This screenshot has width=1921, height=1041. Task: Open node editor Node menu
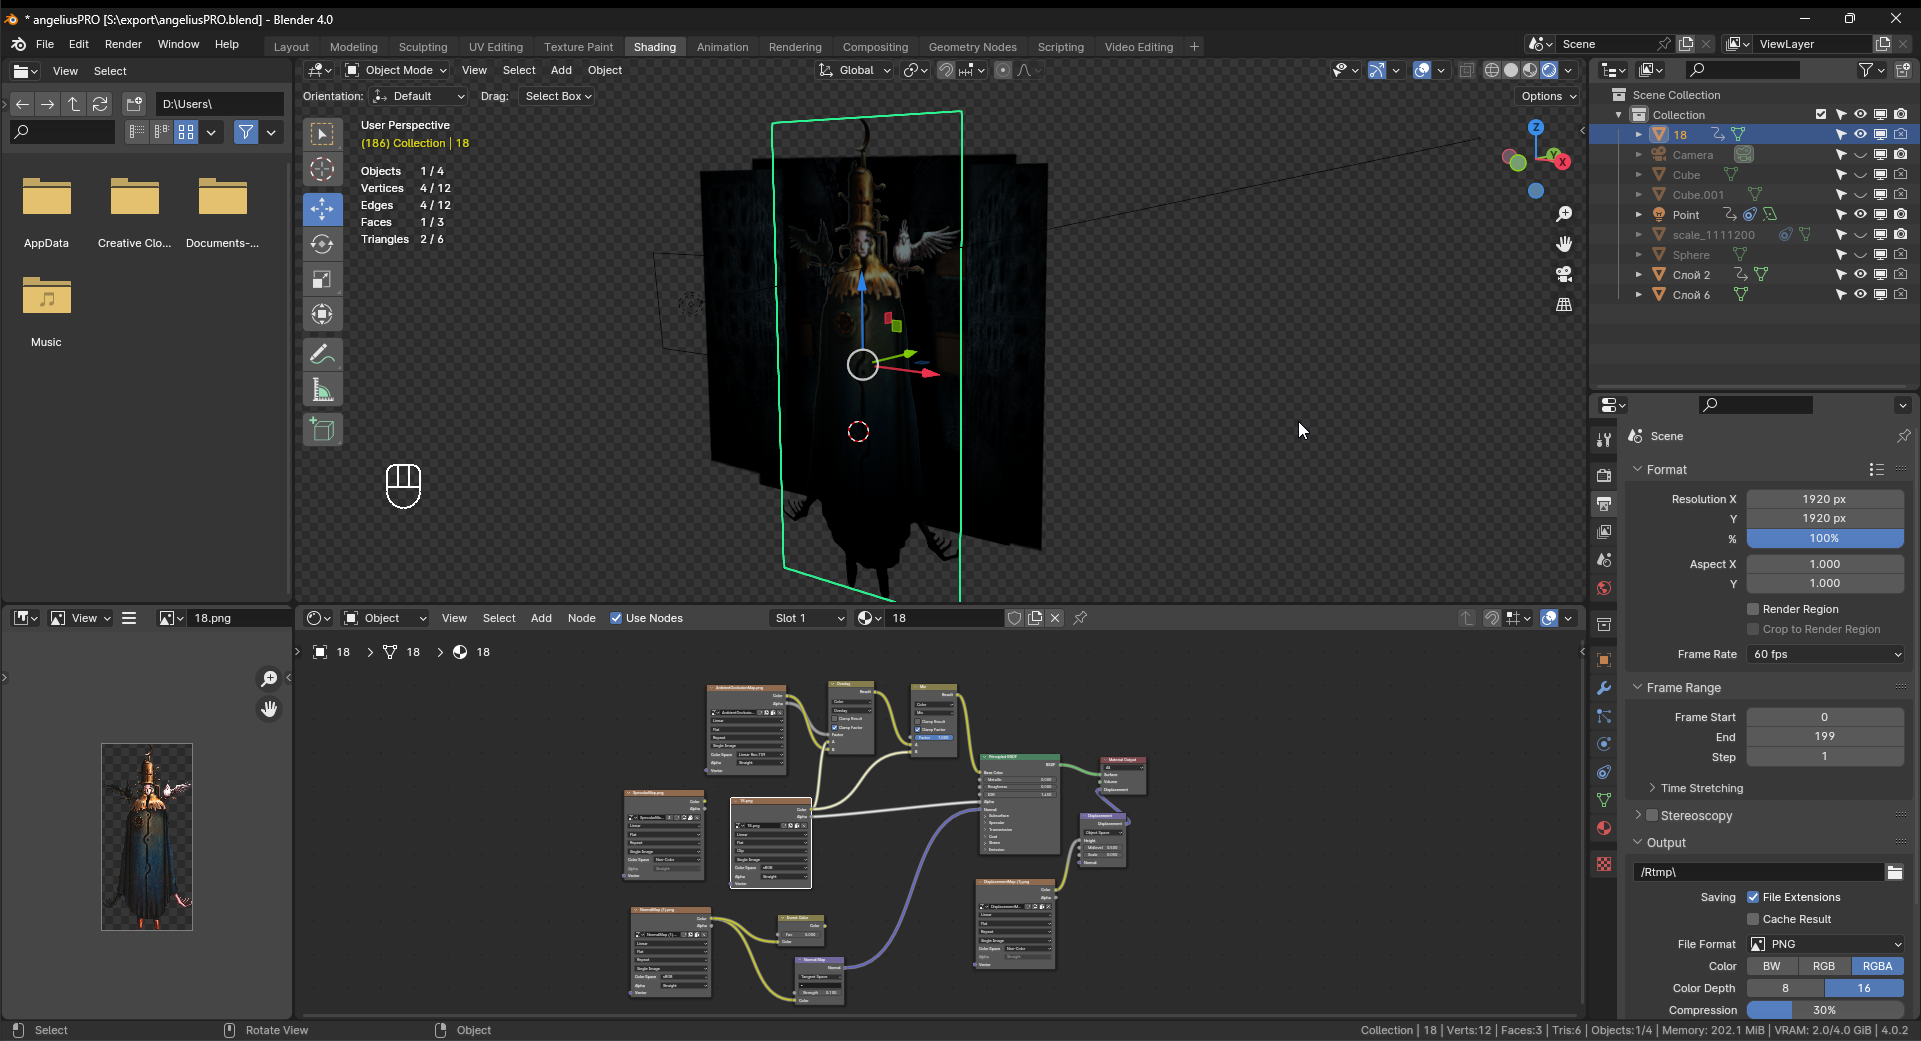[x=581, y=618]
